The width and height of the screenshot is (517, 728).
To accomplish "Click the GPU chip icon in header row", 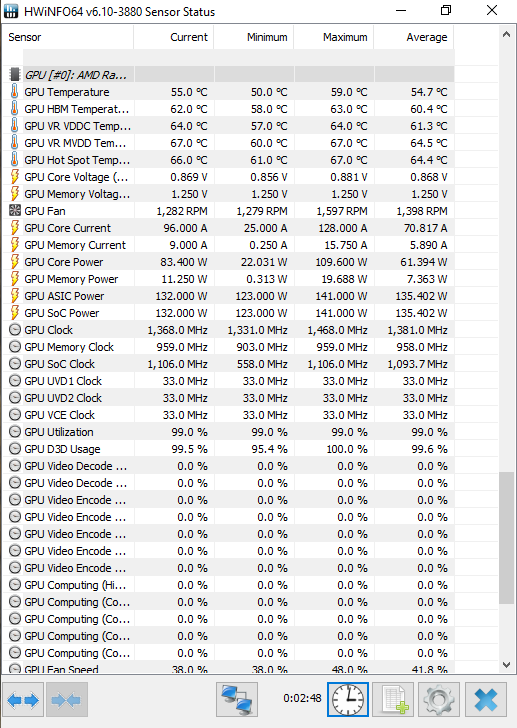I will click(x=15, y=74).
